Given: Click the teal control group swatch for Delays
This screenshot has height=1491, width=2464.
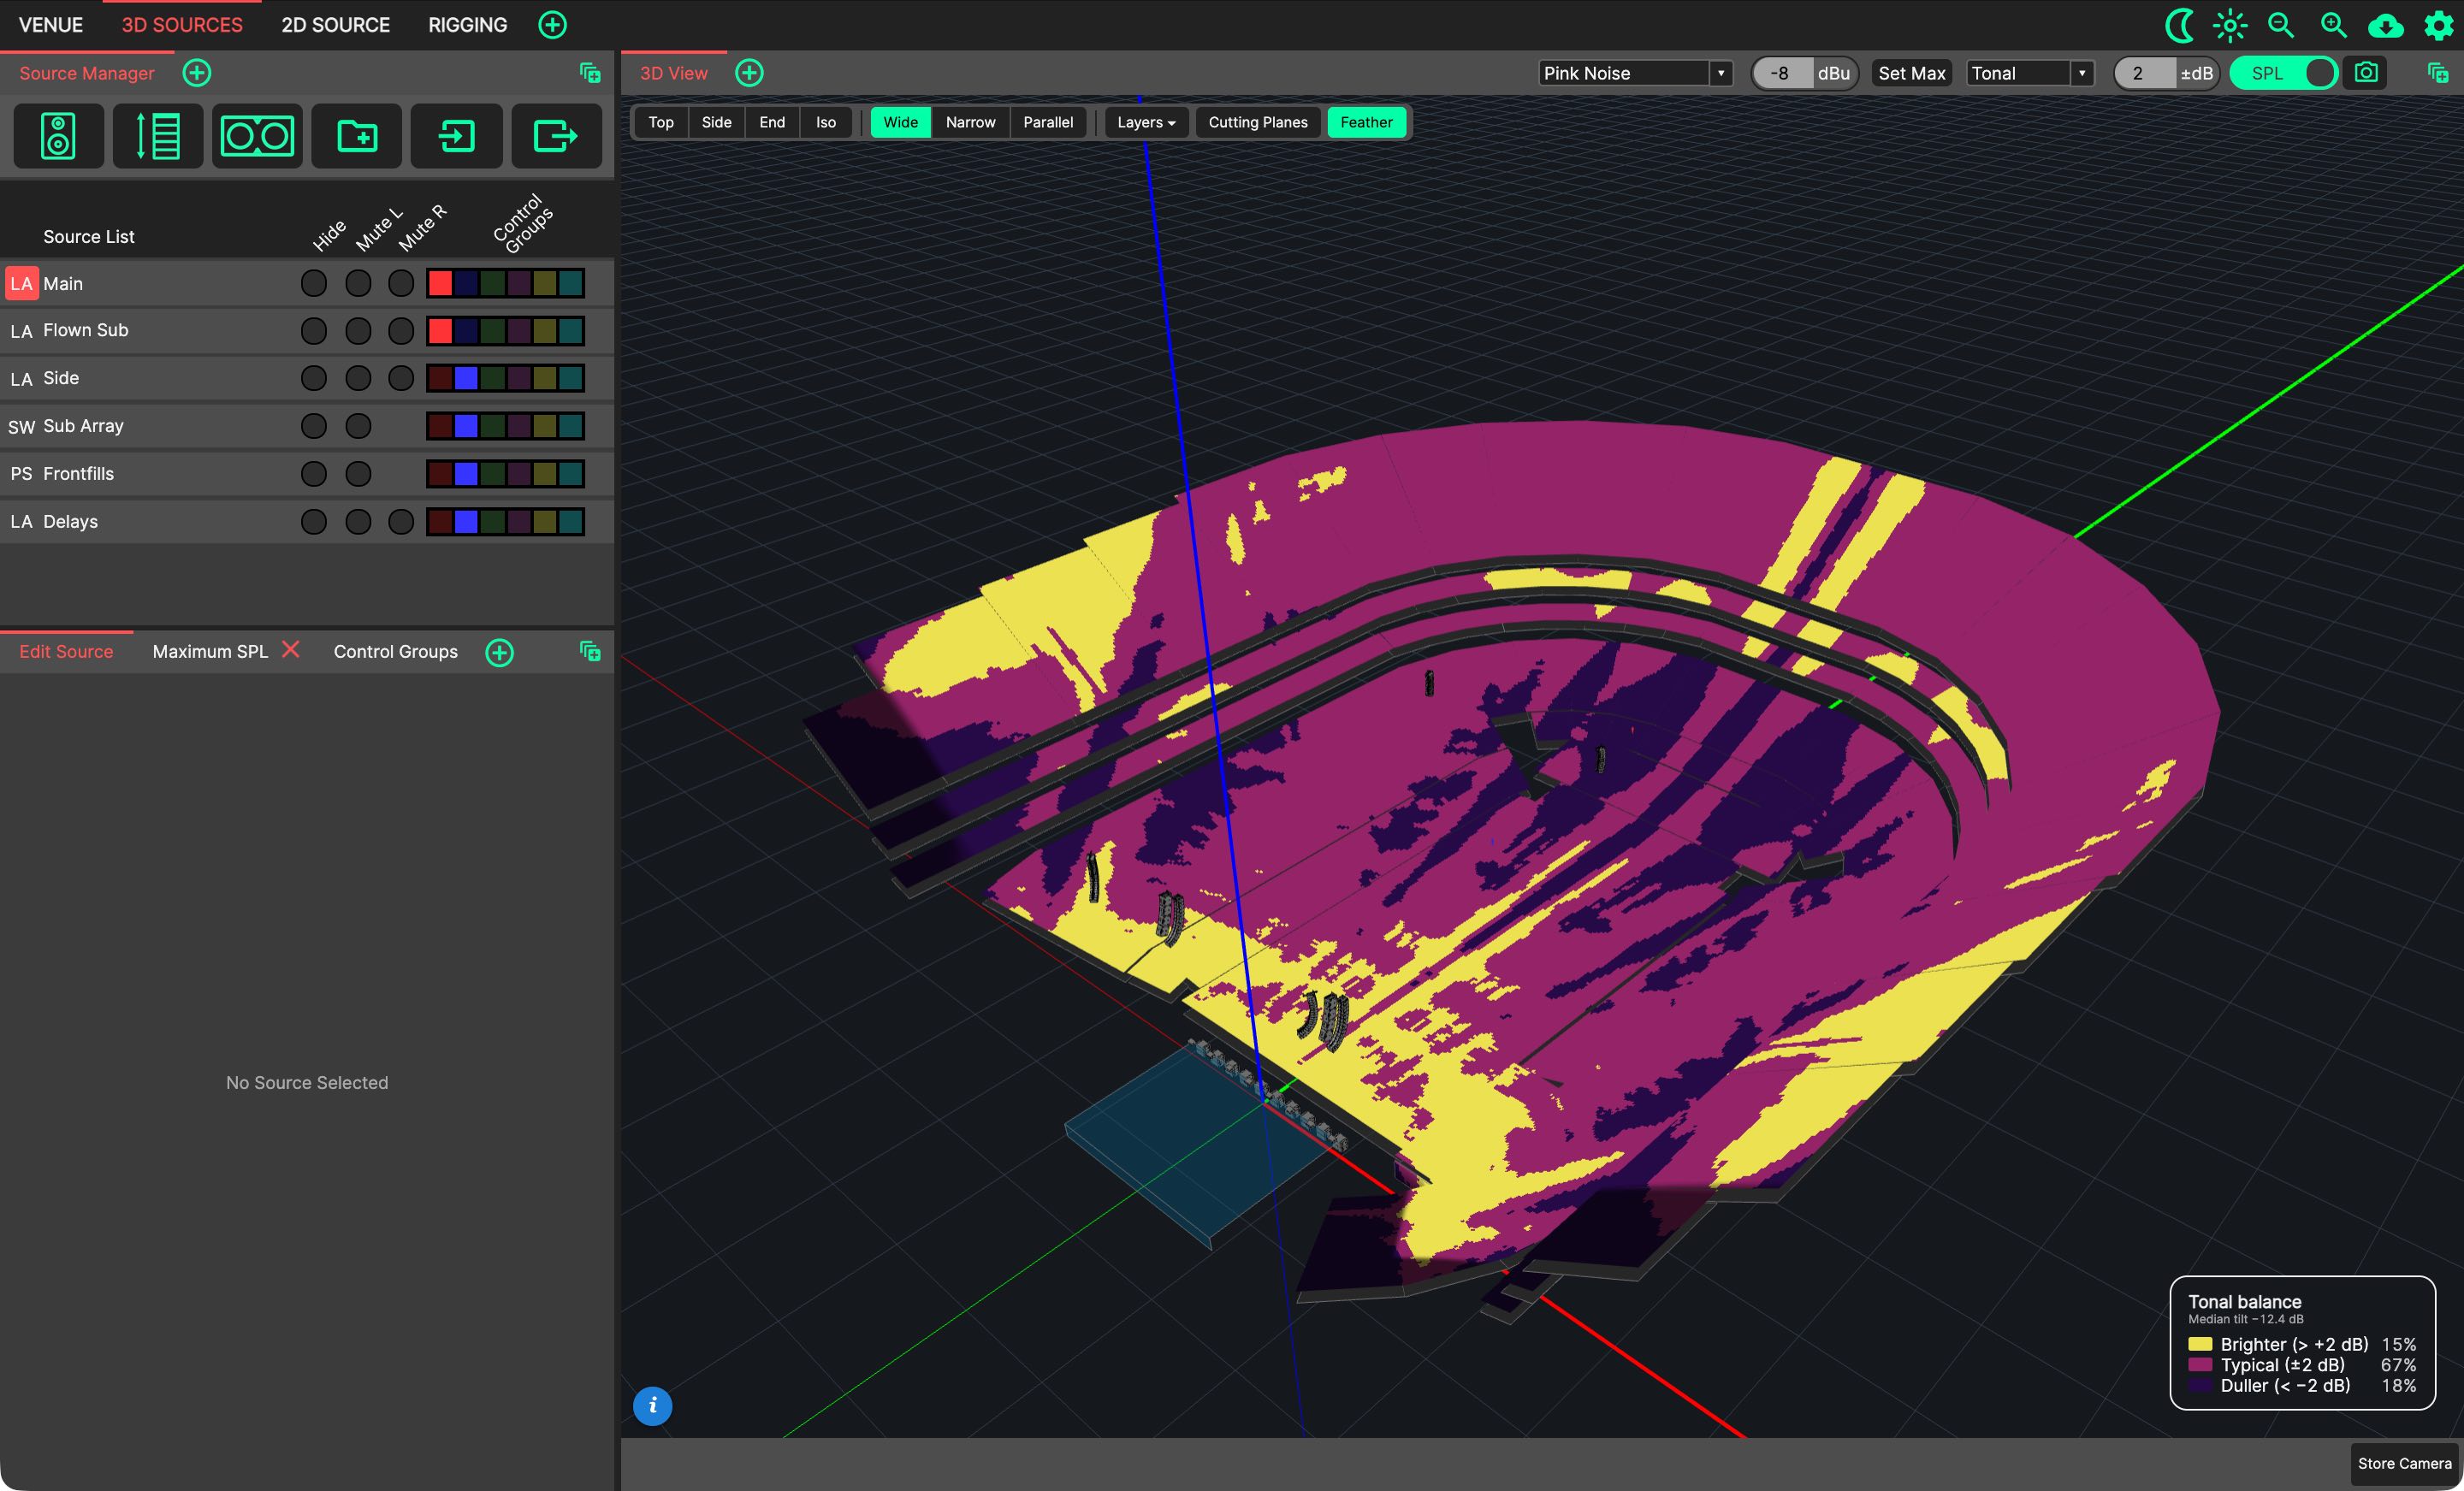Looking at the screenshot, I should pos(571,522).
